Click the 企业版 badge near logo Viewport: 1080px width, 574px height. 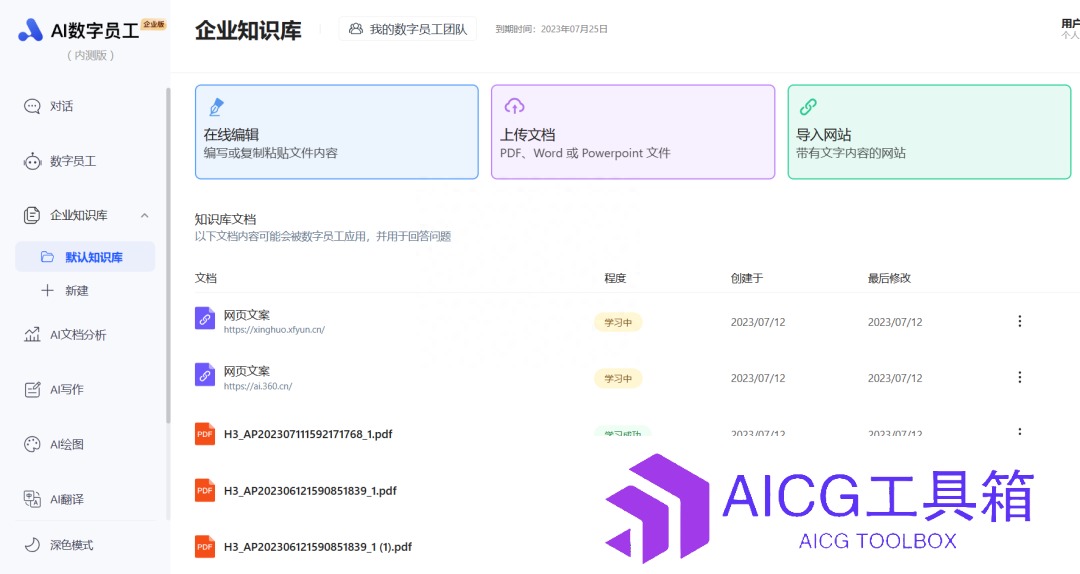(x=154, y=24)
